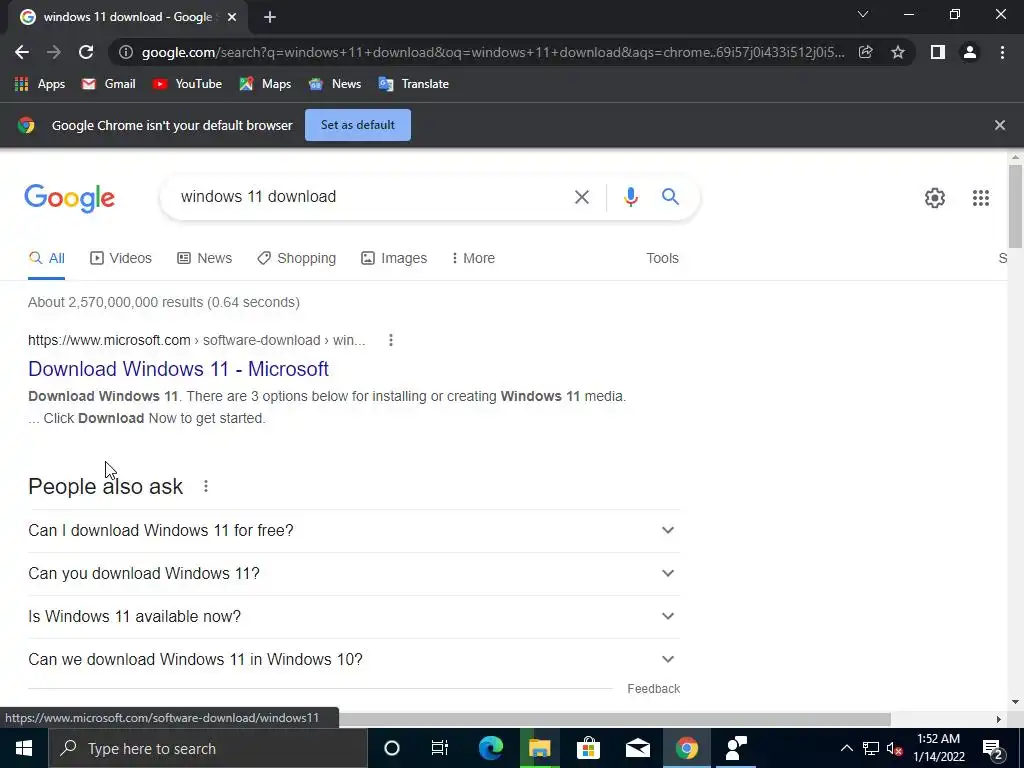Open the Maps bookmark
Screen dimensions: 1024x768
[x=265, y=84]
